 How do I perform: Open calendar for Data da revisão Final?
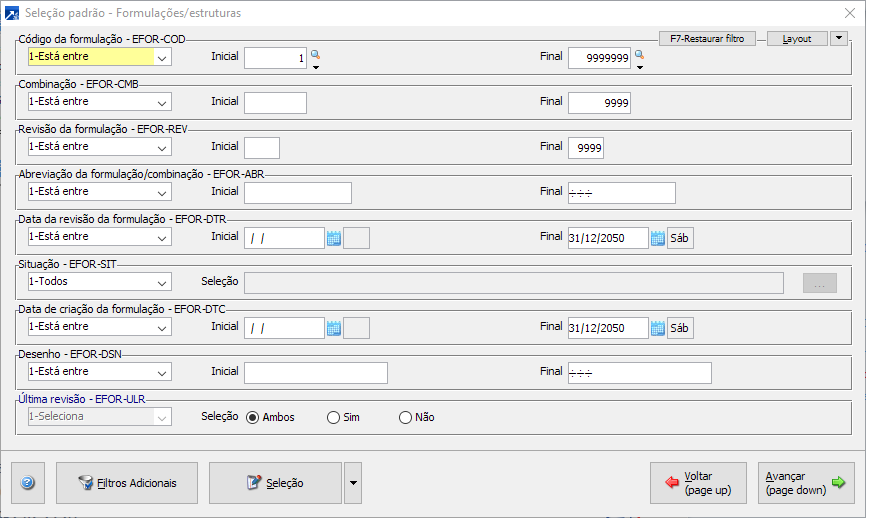click(x=657, y=238)
